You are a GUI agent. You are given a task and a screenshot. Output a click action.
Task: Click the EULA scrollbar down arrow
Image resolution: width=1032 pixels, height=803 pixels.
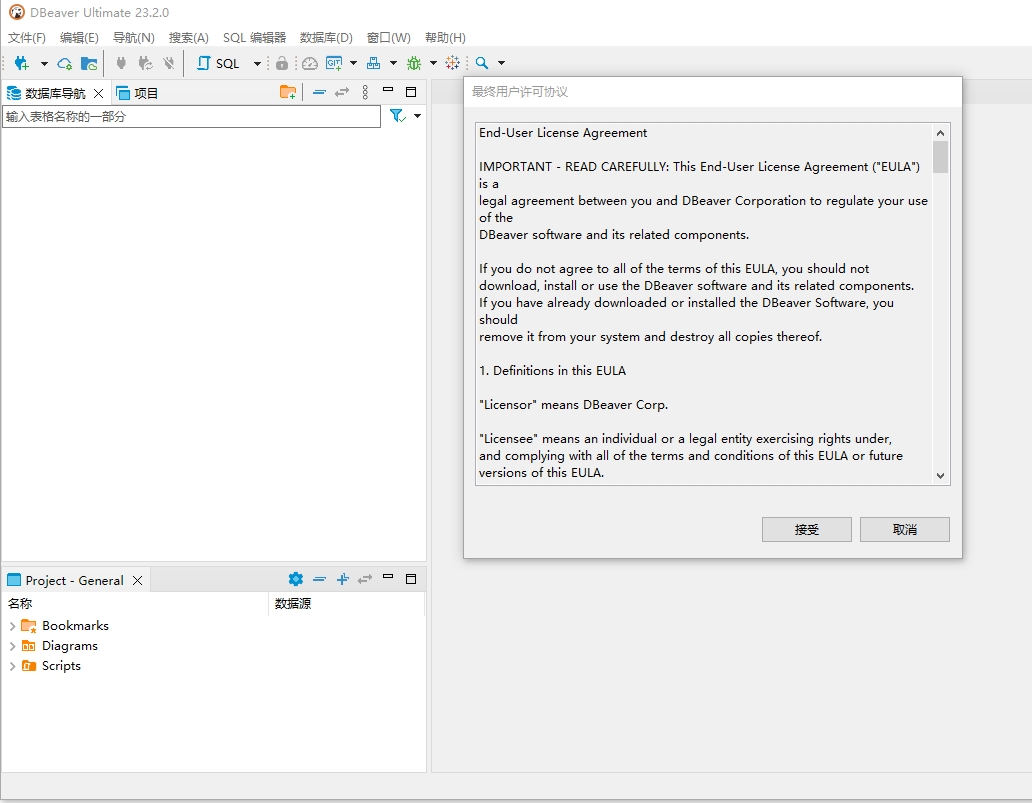940,476
